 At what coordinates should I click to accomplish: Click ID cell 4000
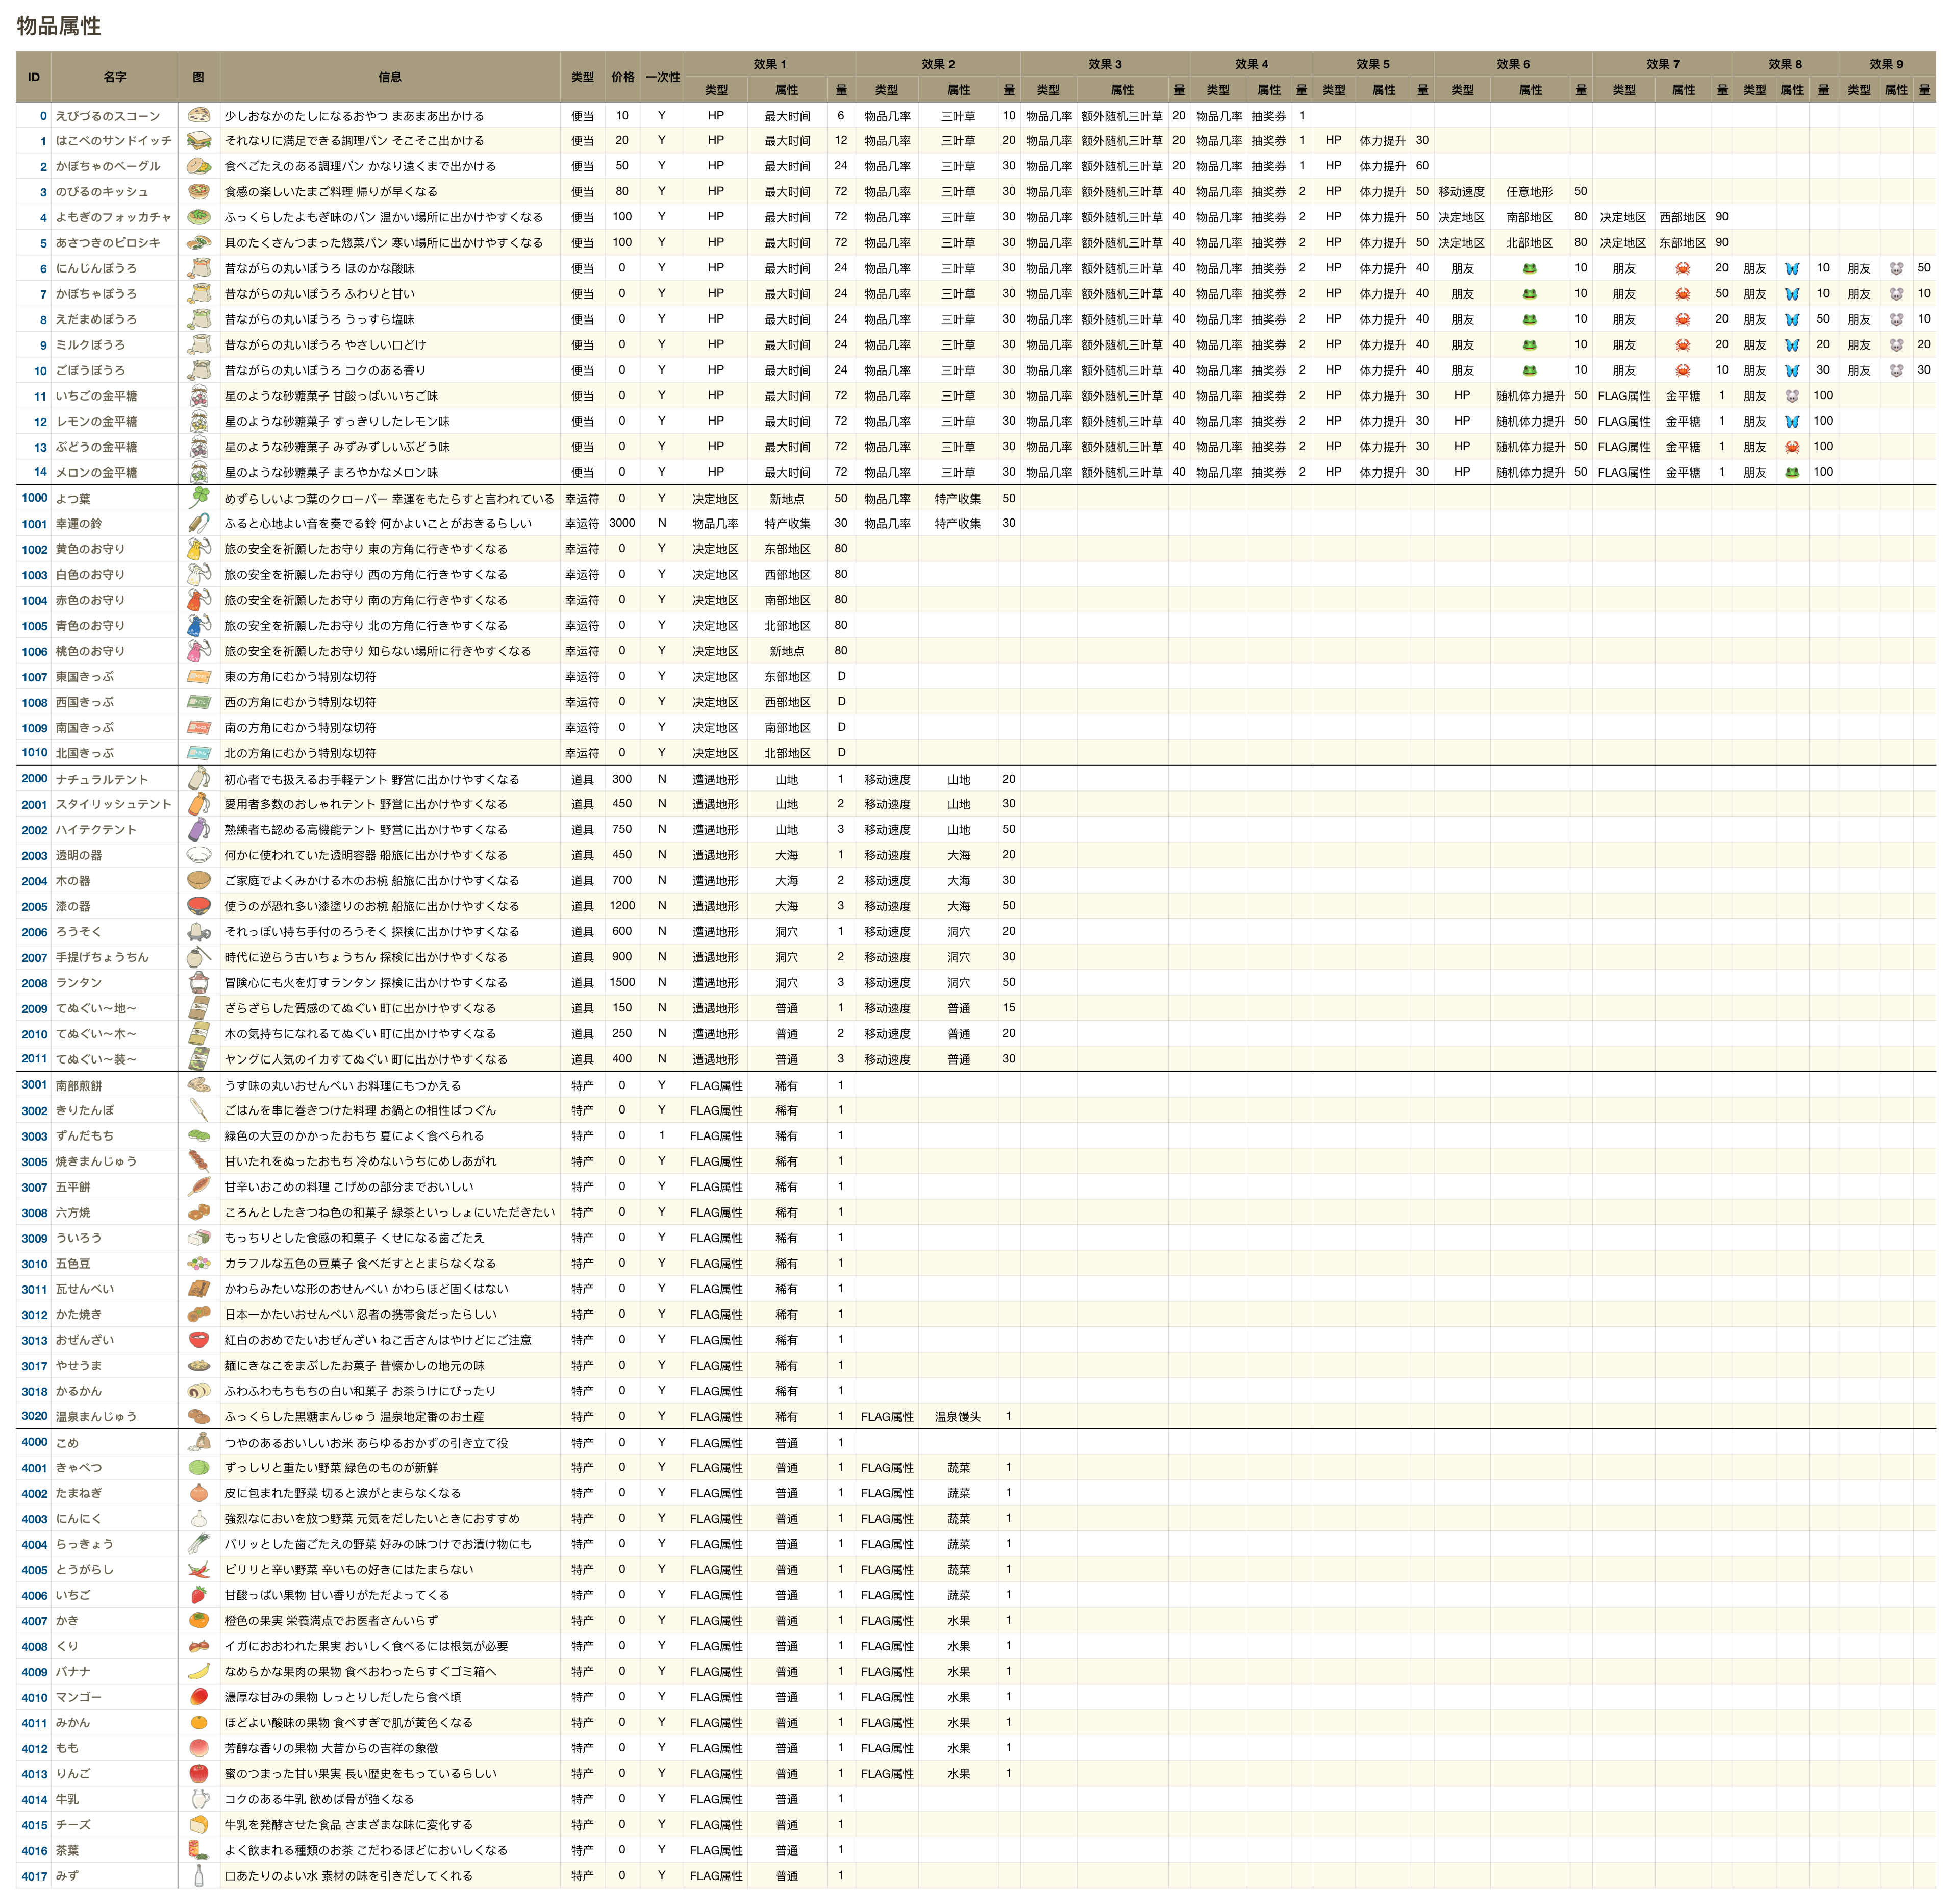34,1442
